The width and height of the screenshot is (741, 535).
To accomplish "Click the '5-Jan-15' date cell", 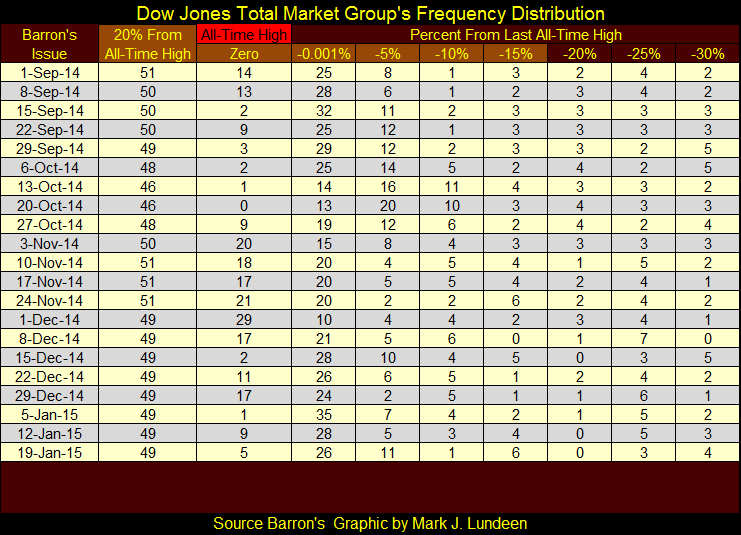I will click(50, 414).
